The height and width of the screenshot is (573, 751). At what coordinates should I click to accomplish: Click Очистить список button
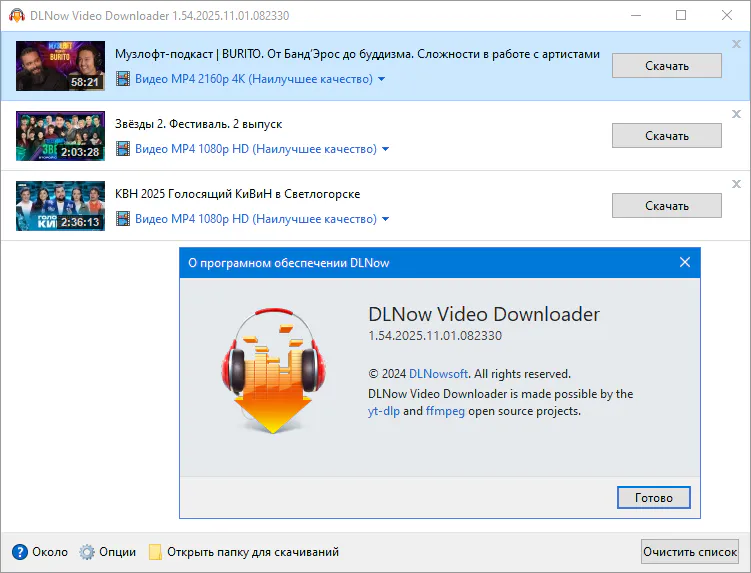tap(690, 551)
